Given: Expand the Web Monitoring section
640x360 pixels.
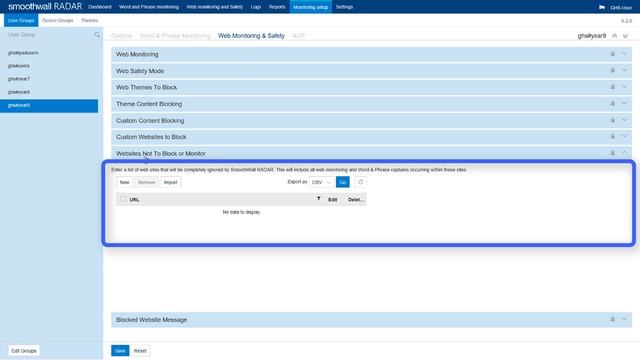Looking at the screenshot, I should (x=624, y=54).
